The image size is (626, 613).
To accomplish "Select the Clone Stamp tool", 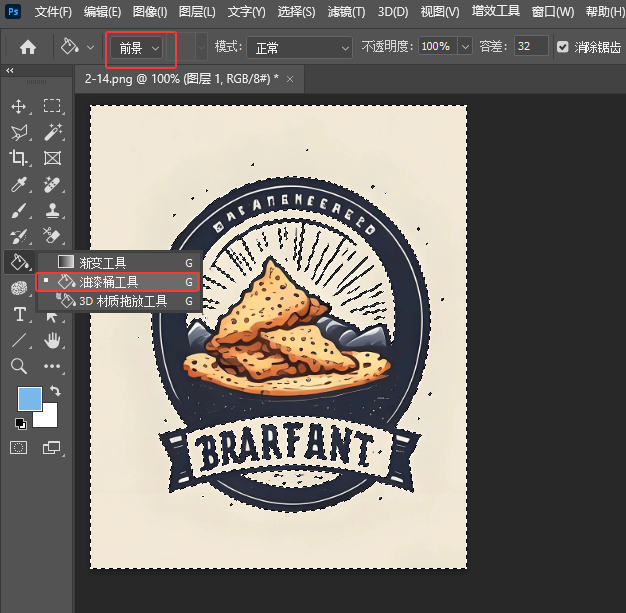I will (x=52, y=210).
